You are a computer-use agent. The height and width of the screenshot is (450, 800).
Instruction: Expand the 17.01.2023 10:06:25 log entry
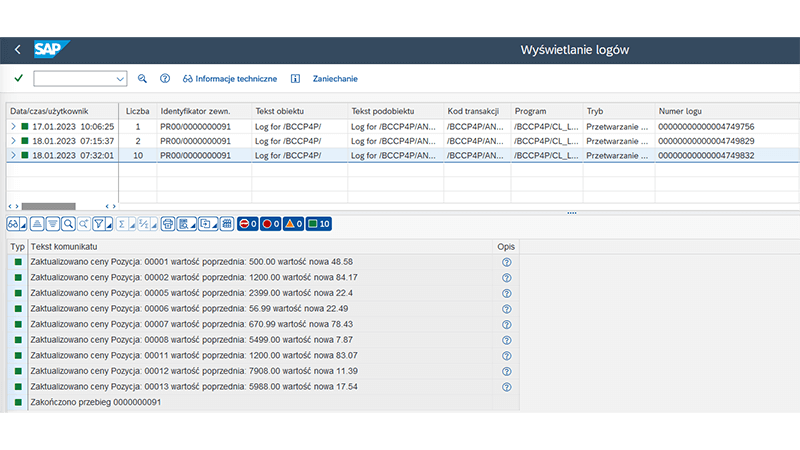tap(13, 127)
